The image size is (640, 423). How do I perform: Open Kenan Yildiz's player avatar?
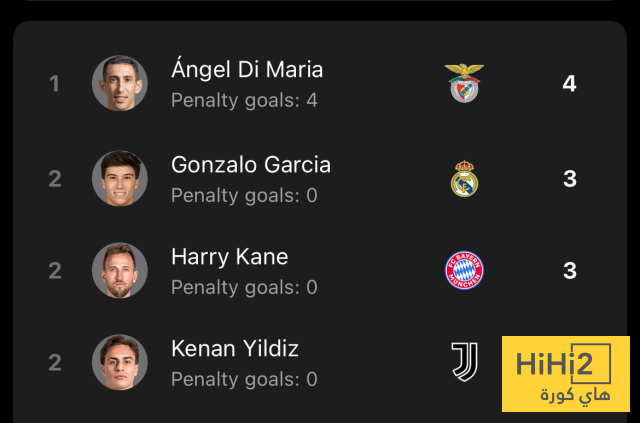(120, 362)
